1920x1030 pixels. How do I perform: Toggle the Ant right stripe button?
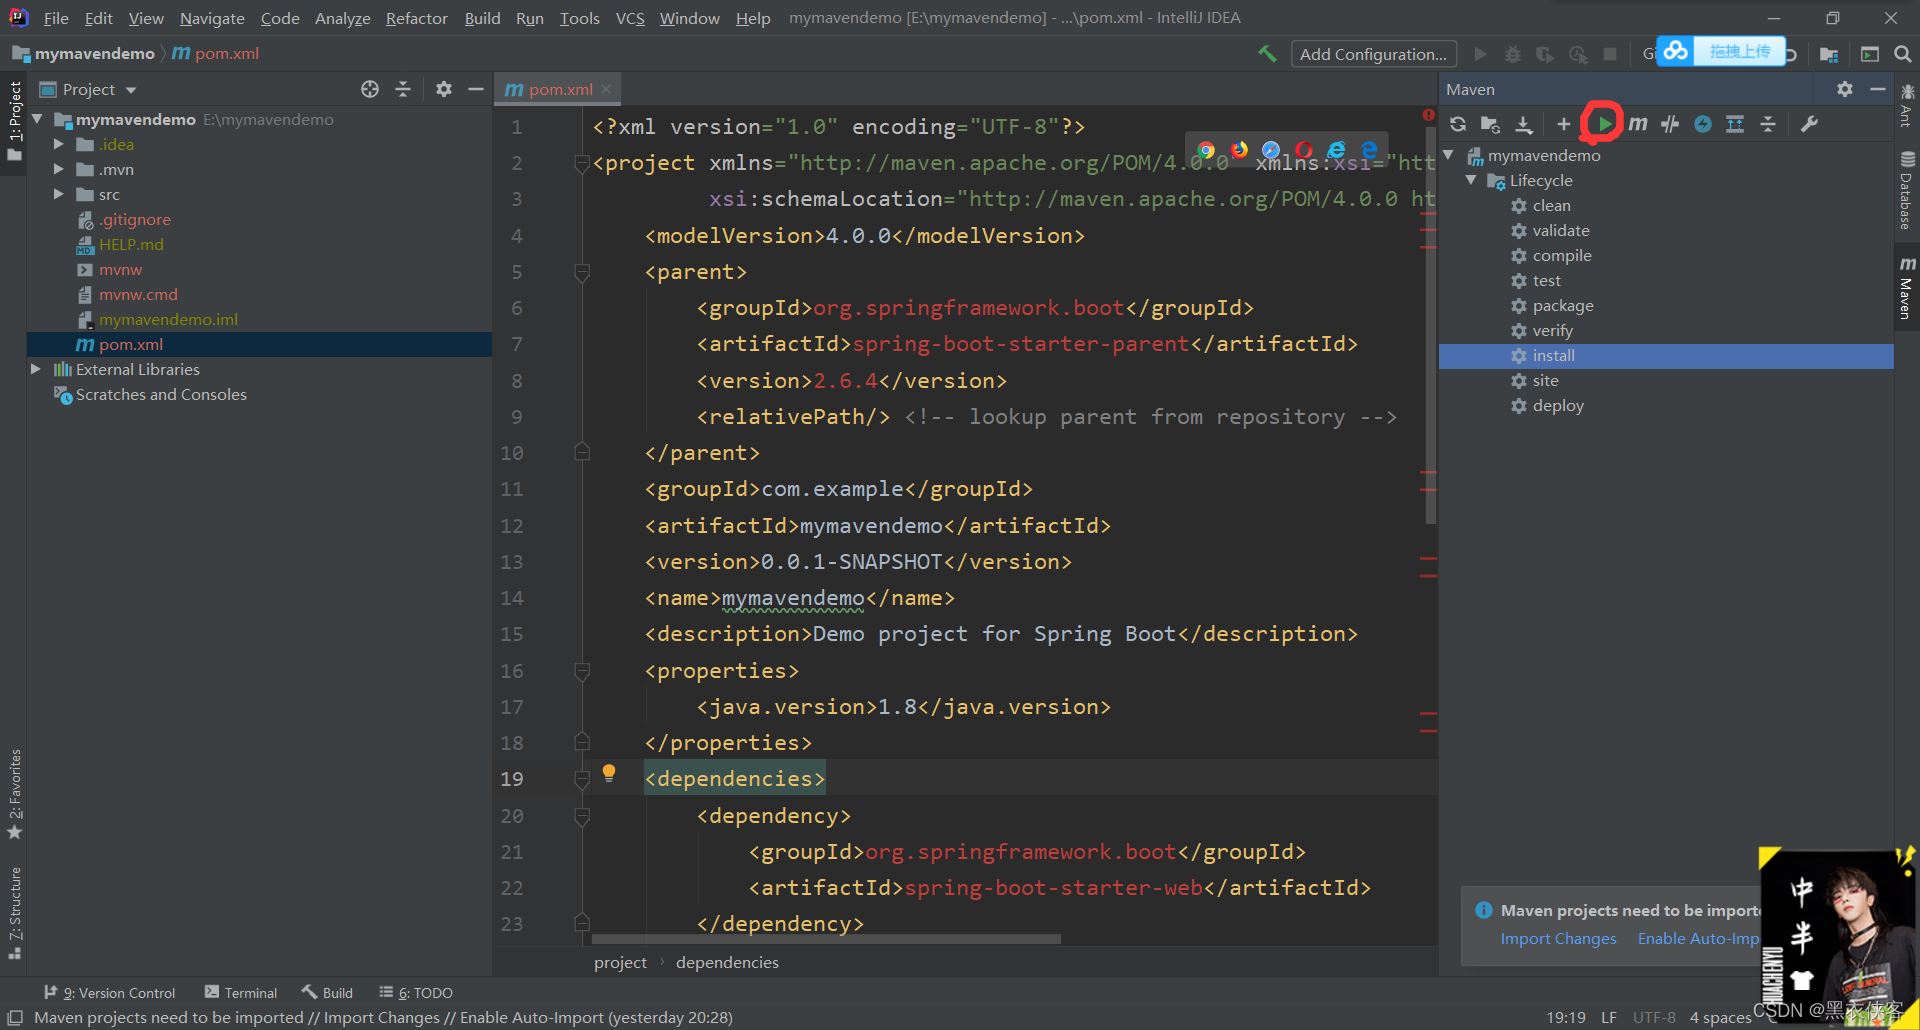[x=1907, y=105]
